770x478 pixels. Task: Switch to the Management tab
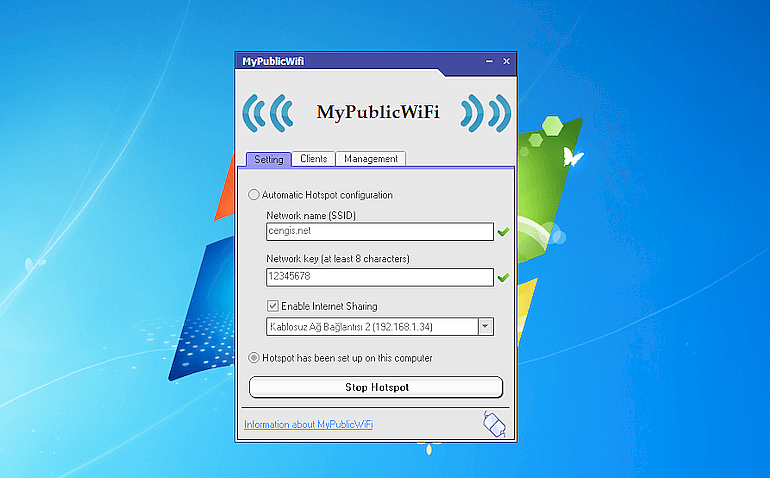coord(371,159)
